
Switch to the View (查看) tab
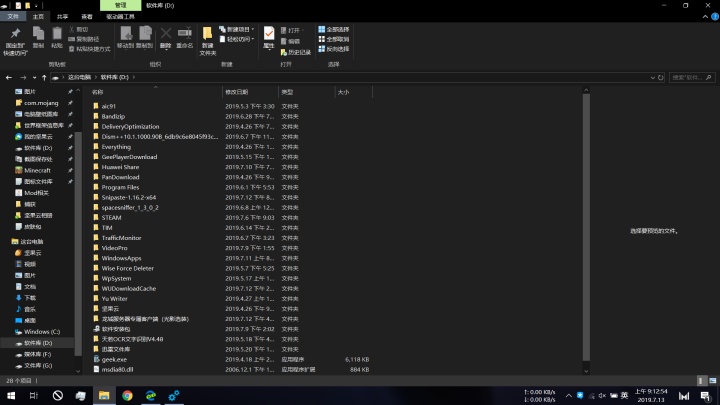[x=87, y=17]
